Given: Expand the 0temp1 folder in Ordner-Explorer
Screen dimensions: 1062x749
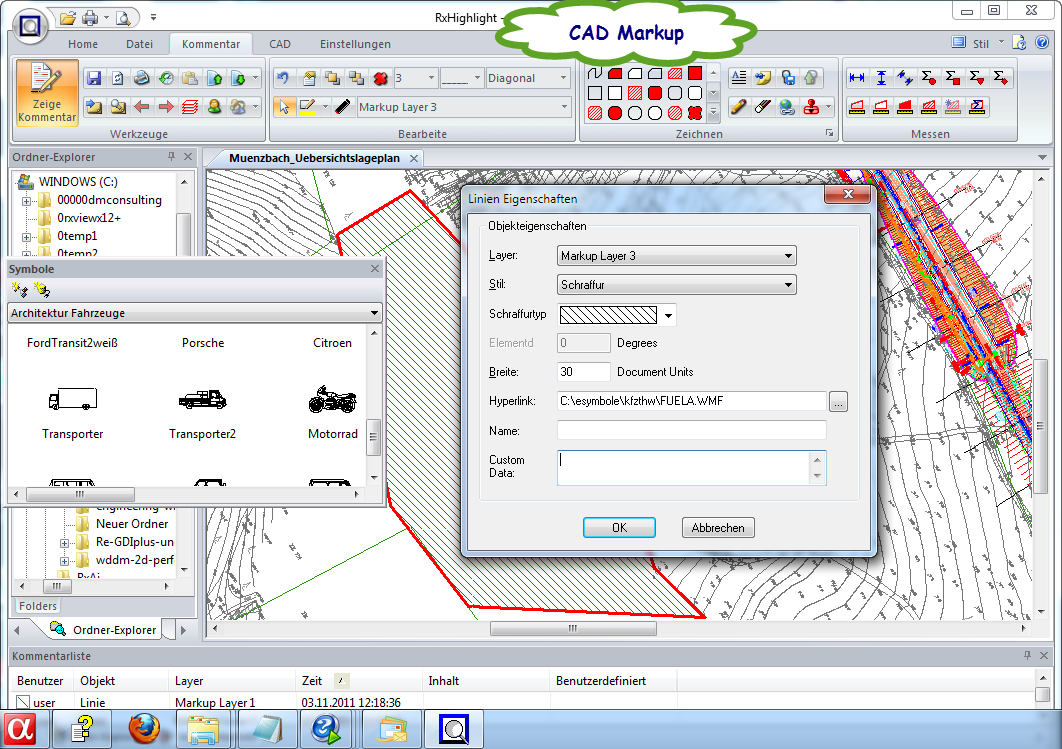Looking at the screenshot, I should coord(27,236).
